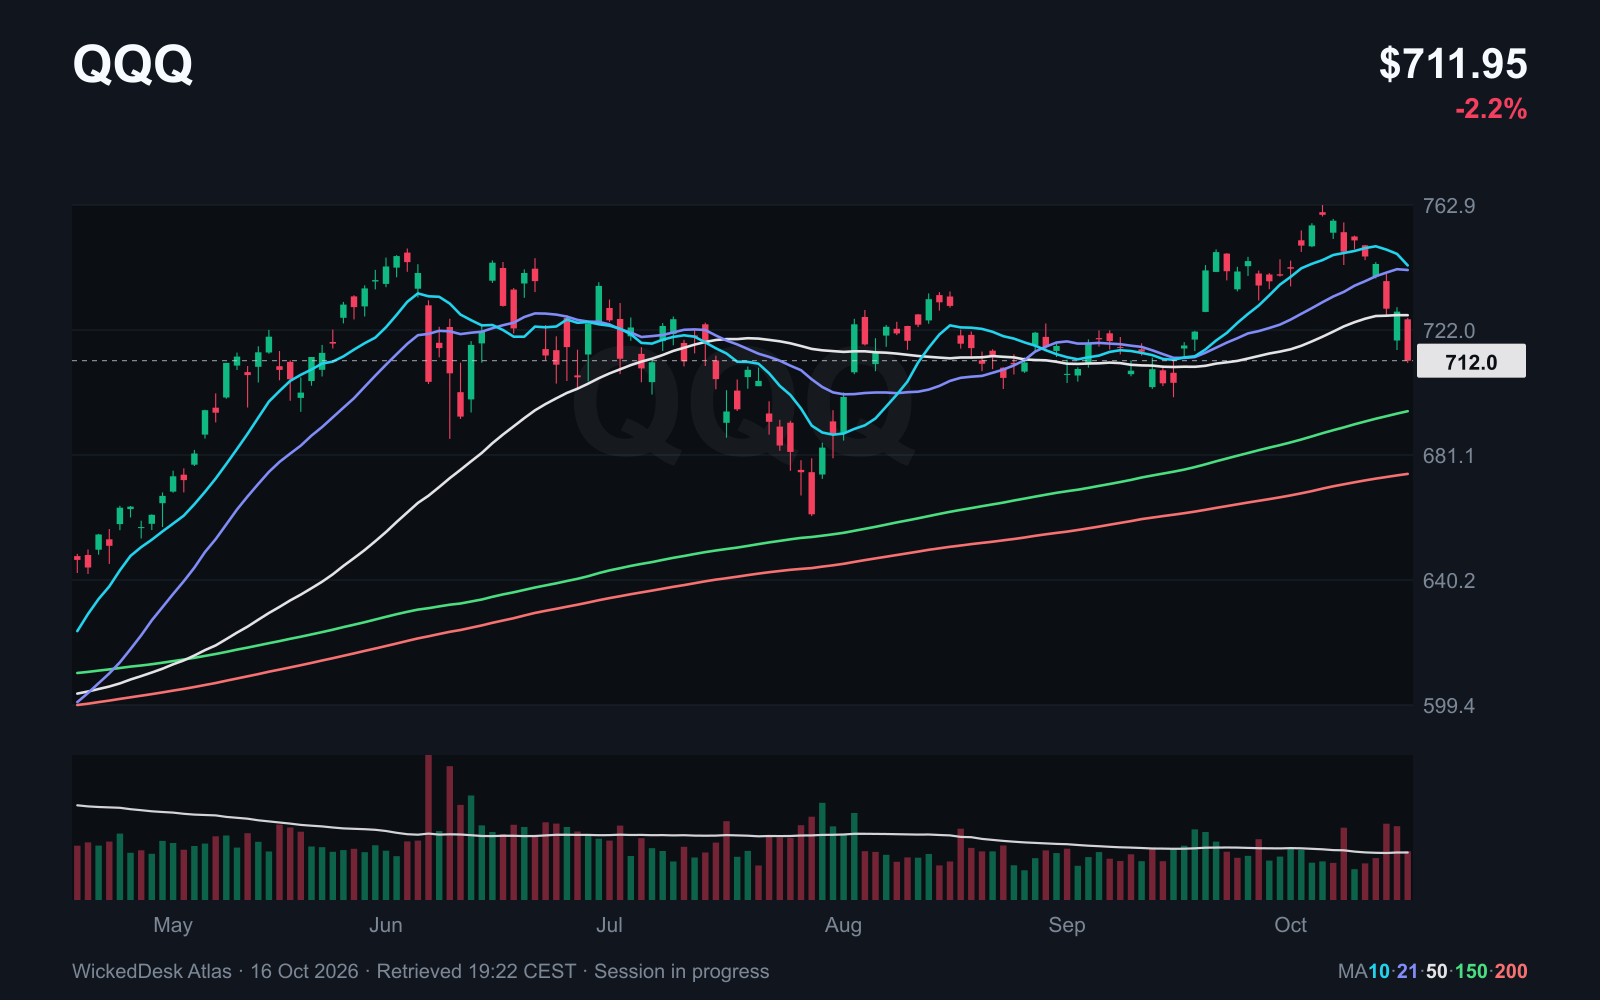The image size is (1600, 1000).
Task: Click the 712.0 current price tag
Action: tap(1471, 362)
